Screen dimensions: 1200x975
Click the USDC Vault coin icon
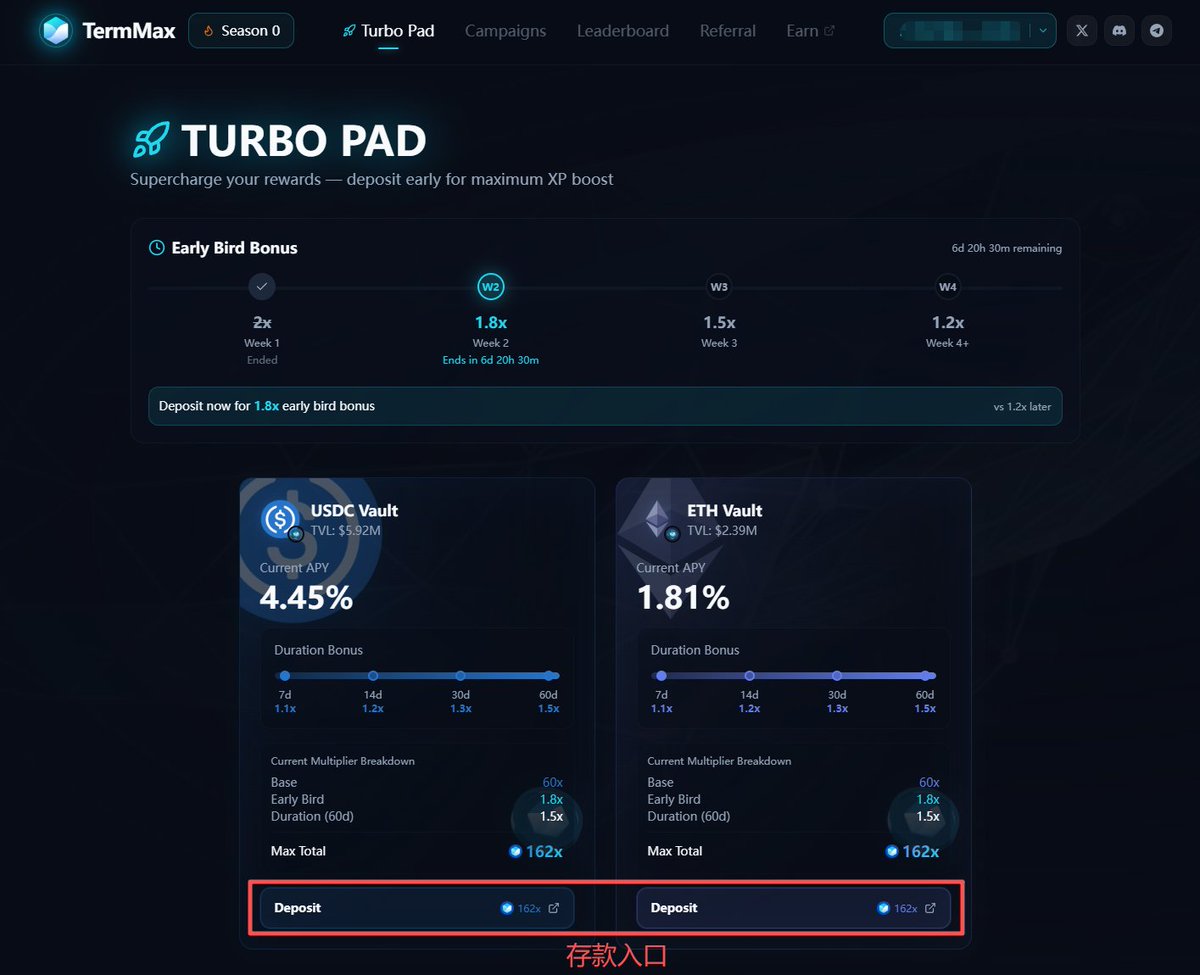click(279, 519)
